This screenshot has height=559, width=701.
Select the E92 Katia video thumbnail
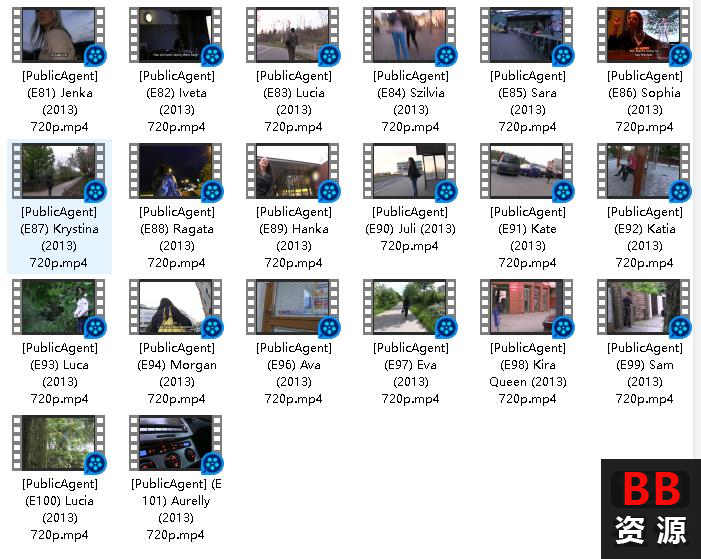(x=644, y=171)
